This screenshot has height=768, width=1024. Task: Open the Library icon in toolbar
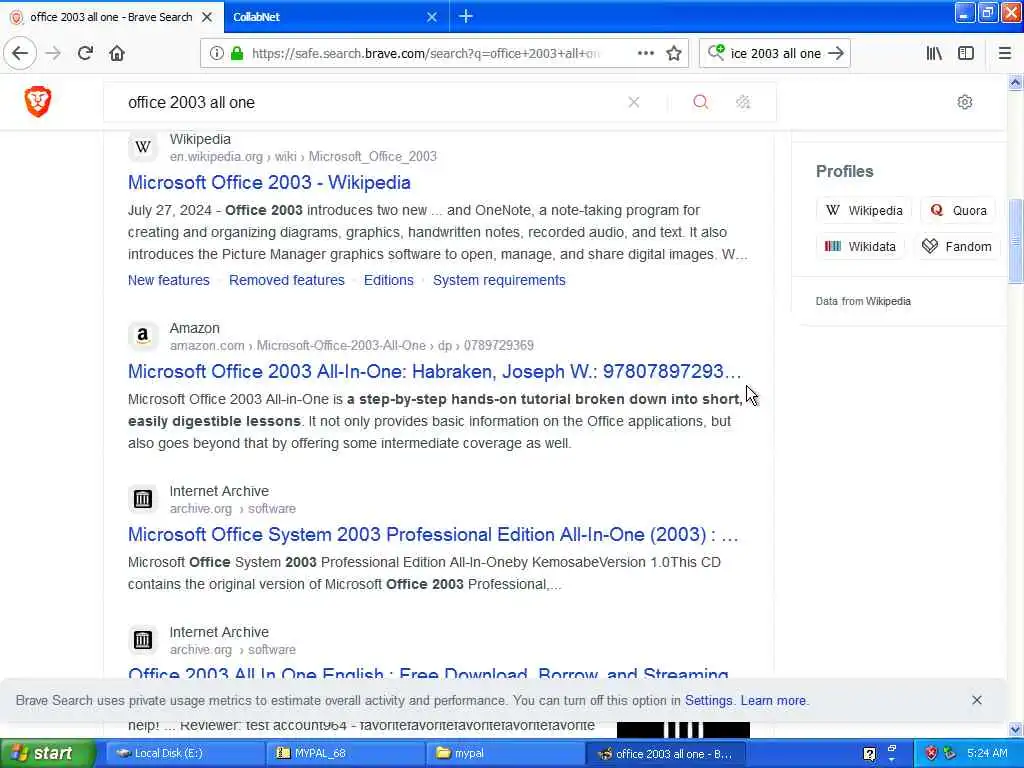[x=934, y=54]
